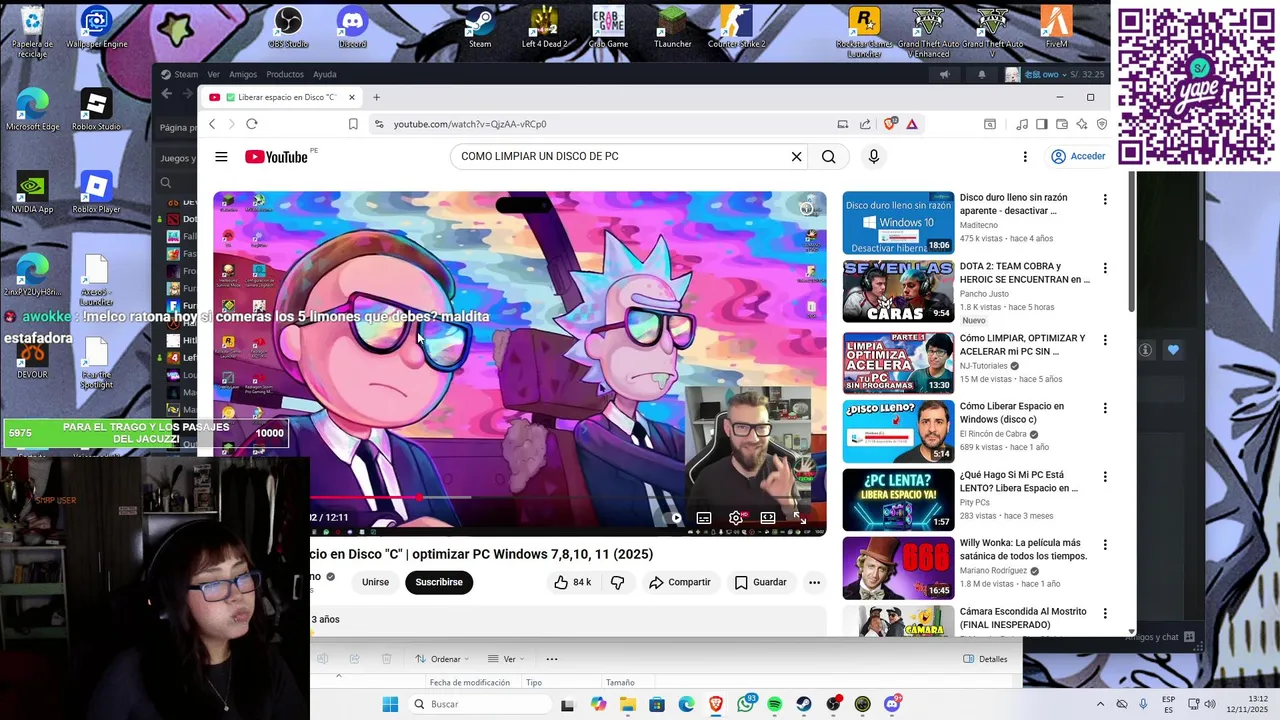This screenshot has width=1280, height=720.
Task: Open Brave Rewards triangle icon
Action: pyautogui.click(x=912, y=124)
